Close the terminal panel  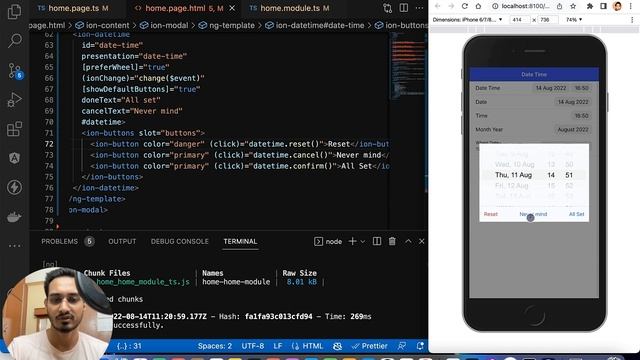pos(422,241)
